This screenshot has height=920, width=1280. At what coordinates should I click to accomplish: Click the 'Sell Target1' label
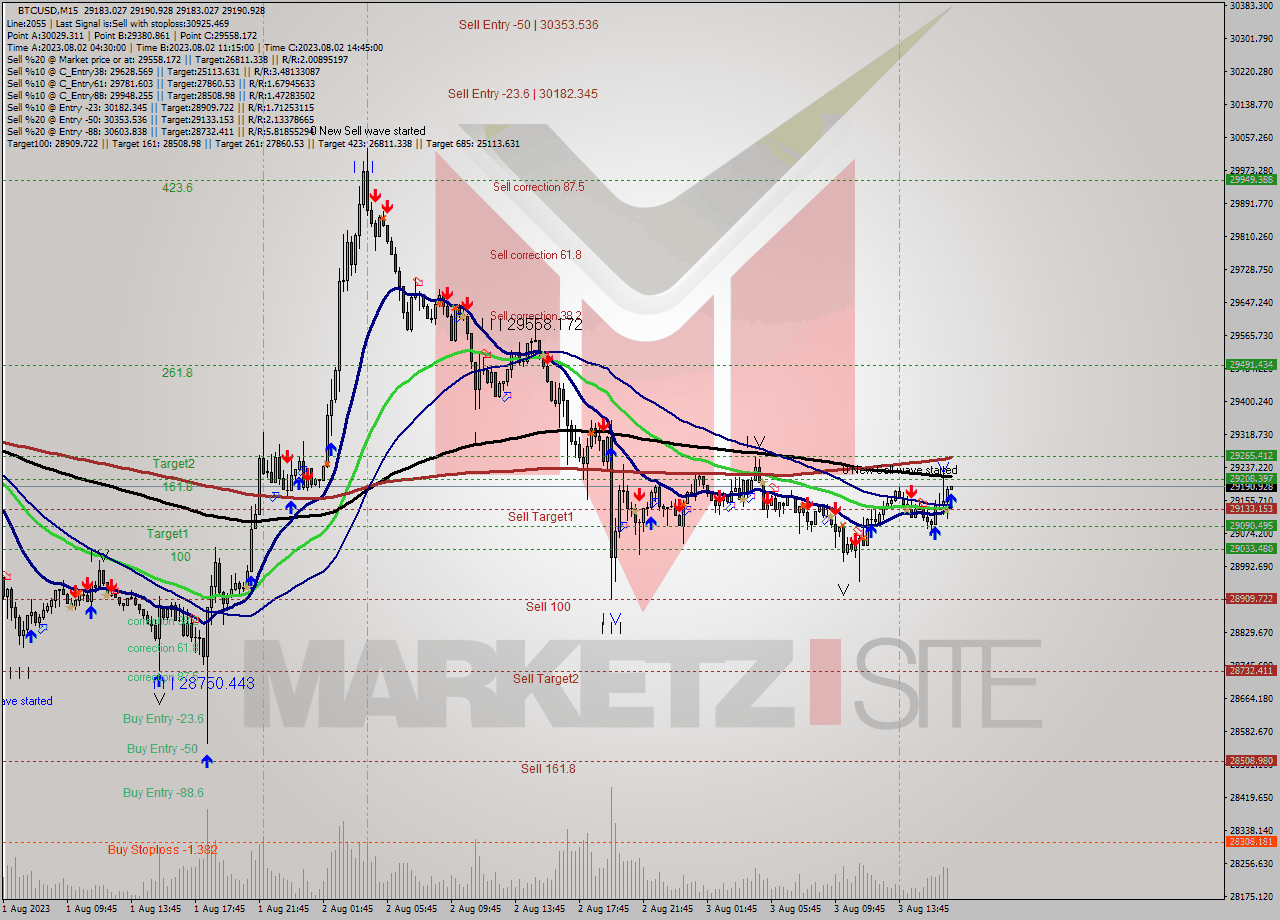(541, 516)
